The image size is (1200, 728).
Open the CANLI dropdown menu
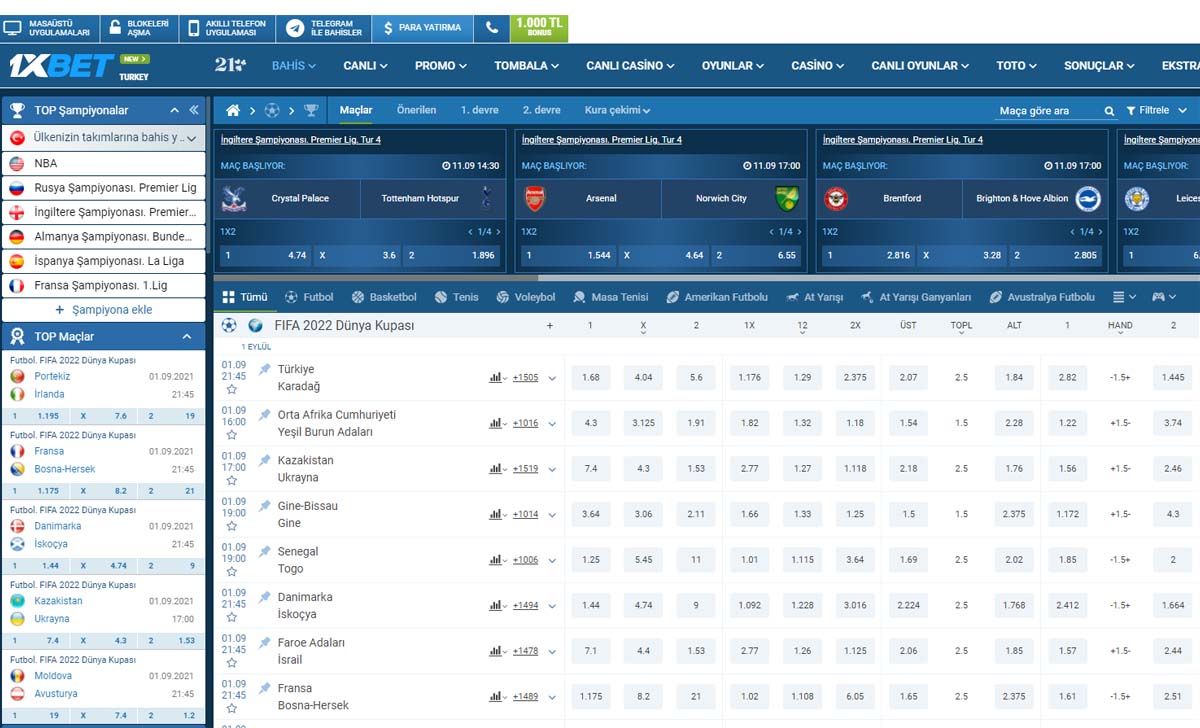tap(365, 66)
